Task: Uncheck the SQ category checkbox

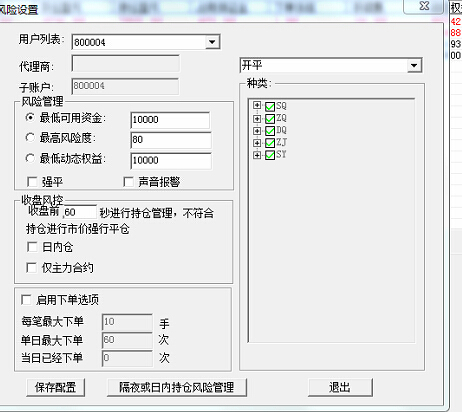Action: point(270,106)
